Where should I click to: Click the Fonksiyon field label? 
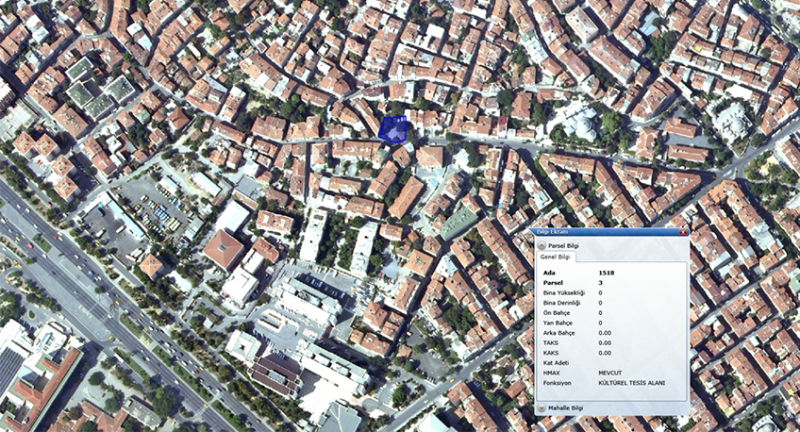point(556,384)
